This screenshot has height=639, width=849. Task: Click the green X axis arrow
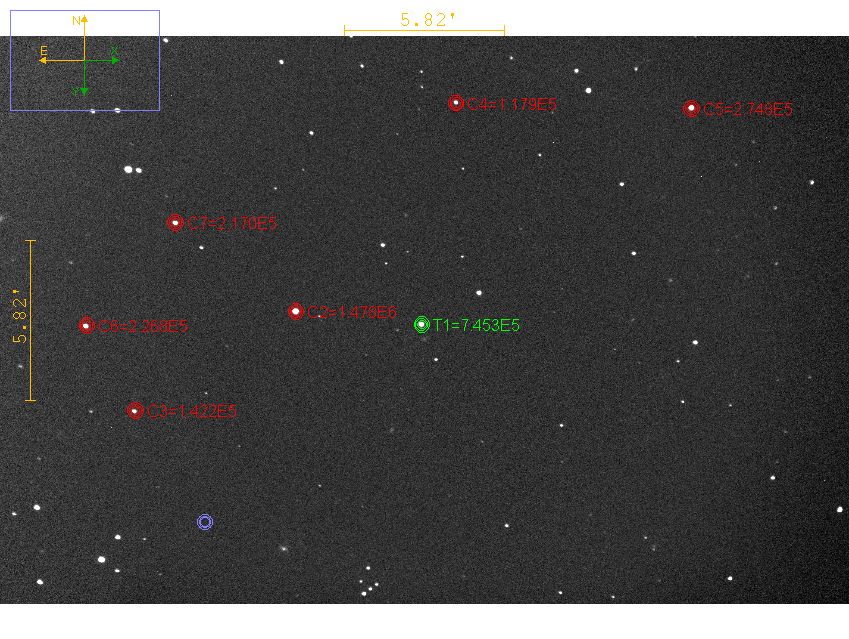pyautogui.click(x=115, y=60)
